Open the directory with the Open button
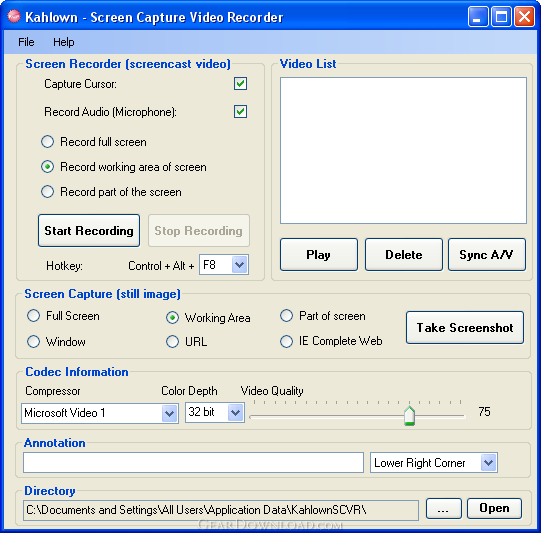This screenshot has width=541, height=533. (x=494, y=509)
